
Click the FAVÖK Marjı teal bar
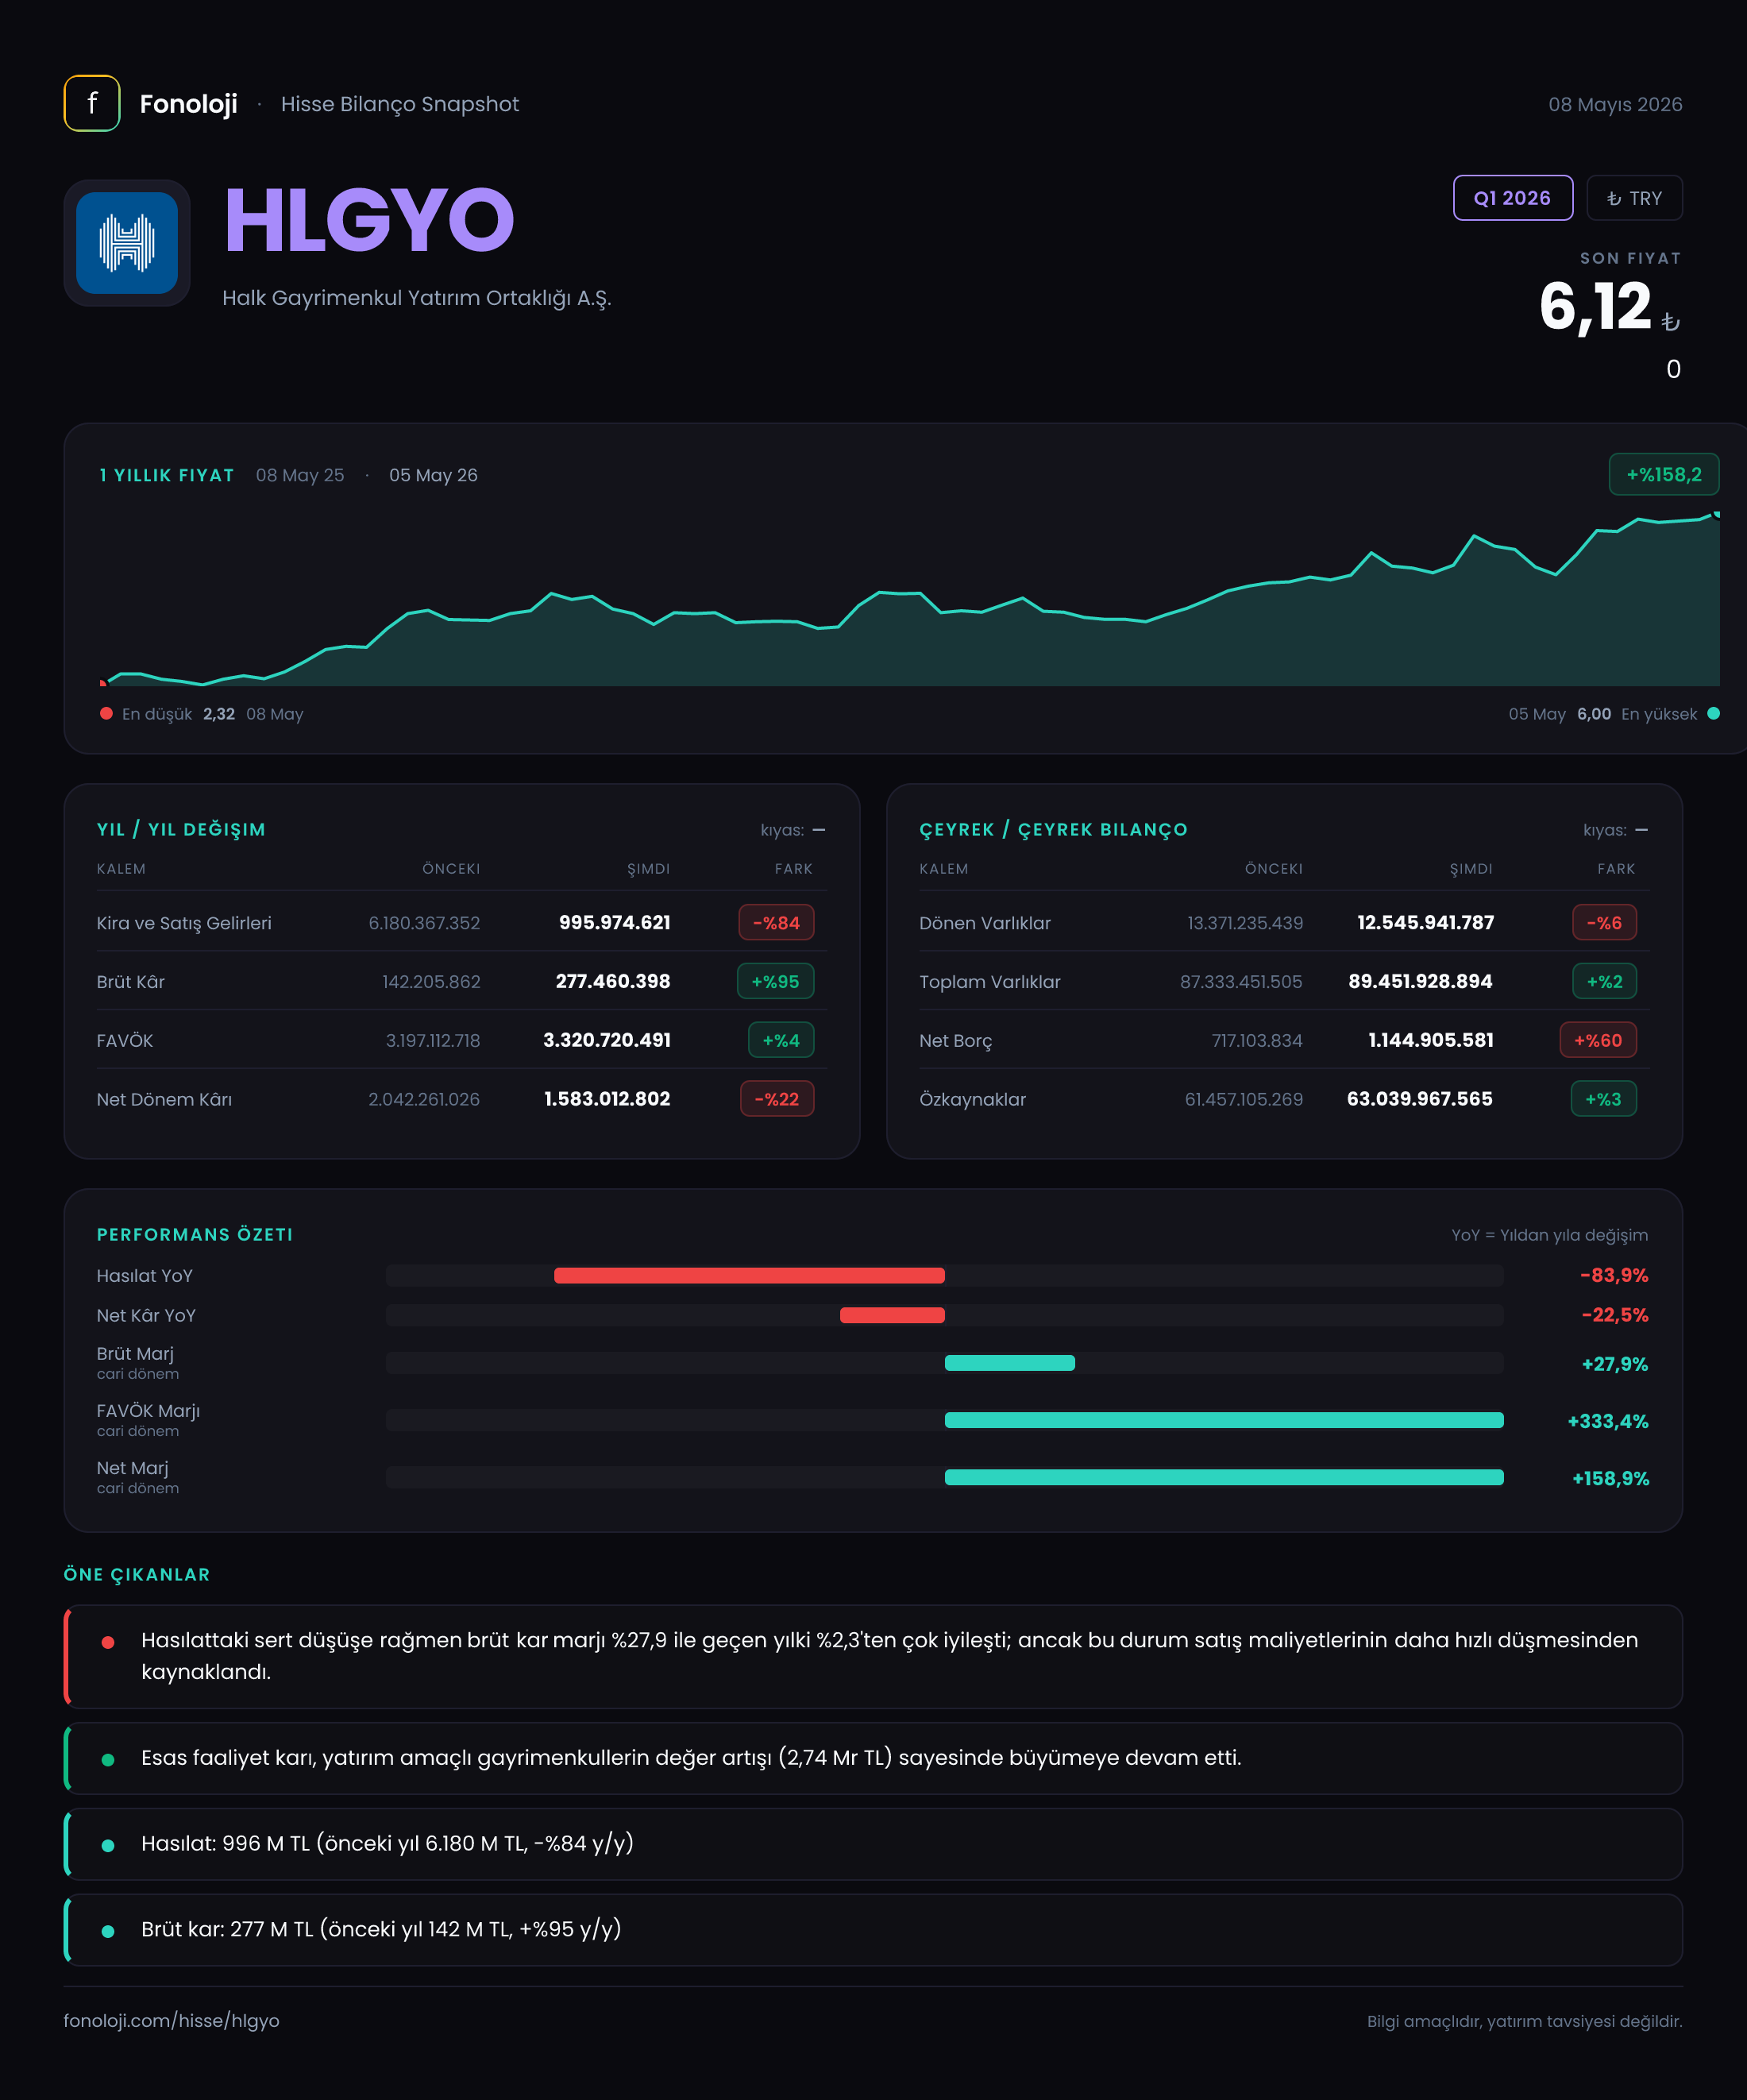click(1224, 1420)
